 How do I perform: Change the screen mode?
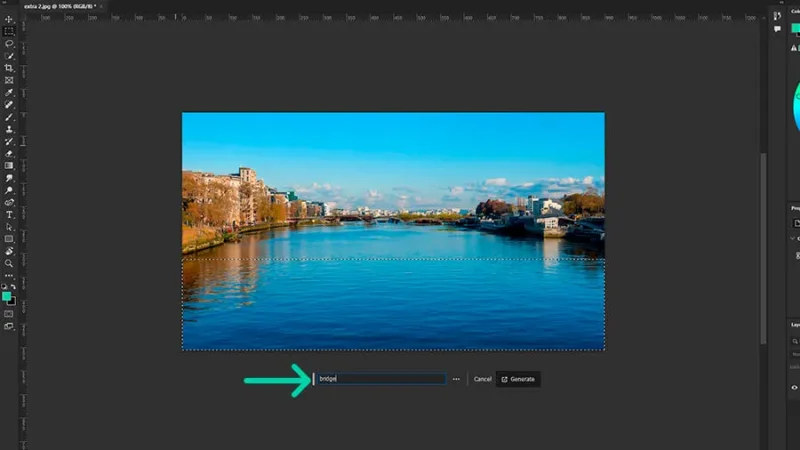point(9,327)
